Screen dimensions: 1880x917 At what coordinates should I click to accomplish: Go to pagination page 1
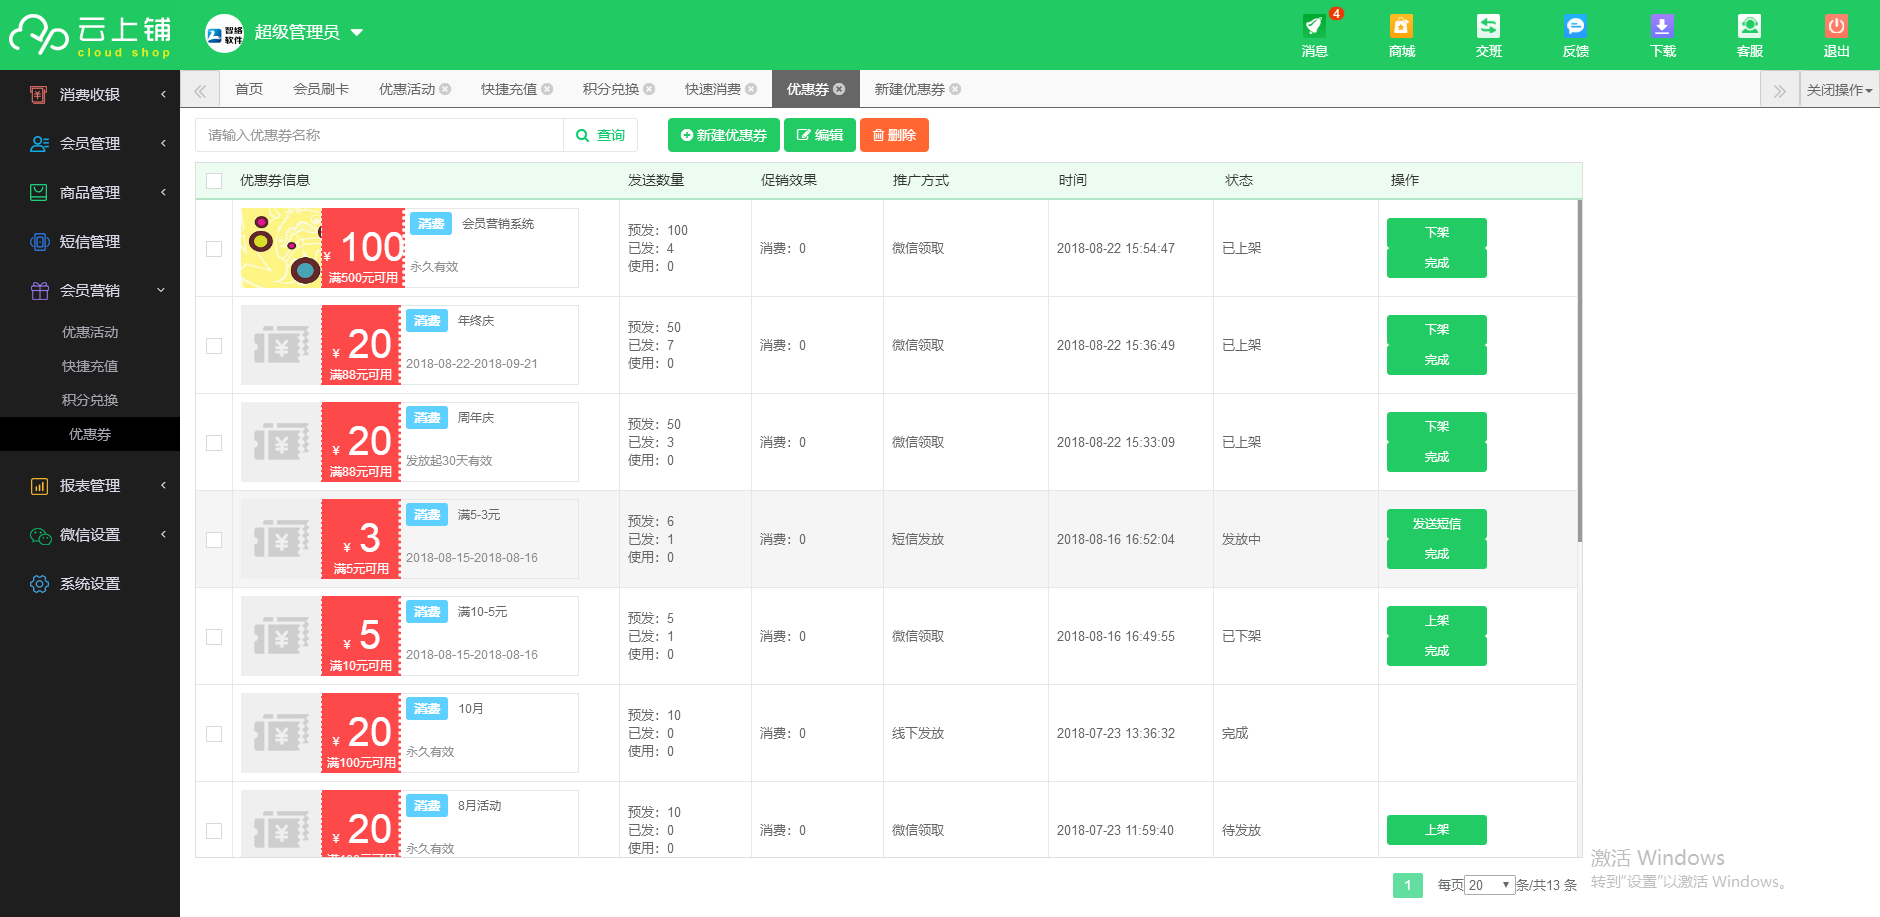click(1408, 885)
